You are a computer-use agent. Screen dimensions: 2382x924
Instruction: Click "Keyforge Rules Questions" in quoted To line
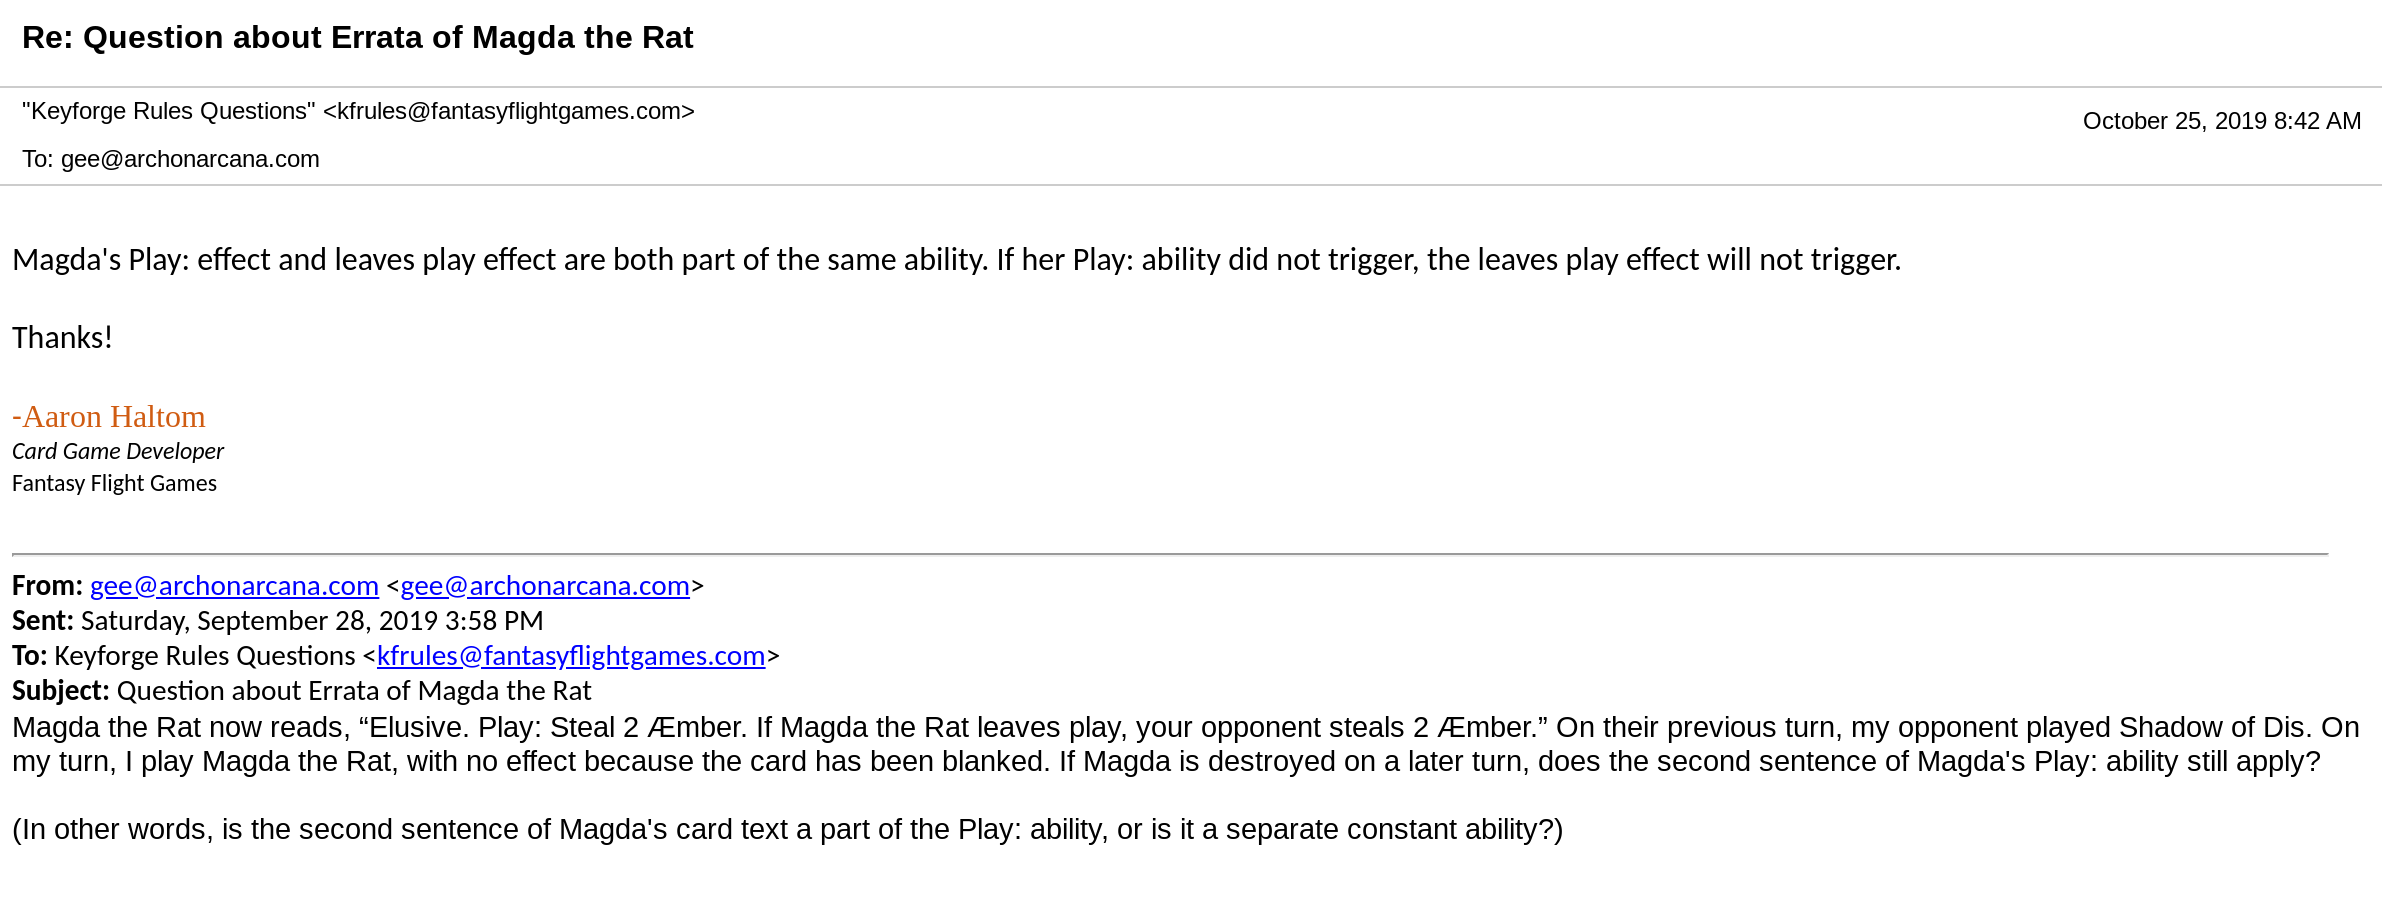pyautogui.click(x=204, y=656)
